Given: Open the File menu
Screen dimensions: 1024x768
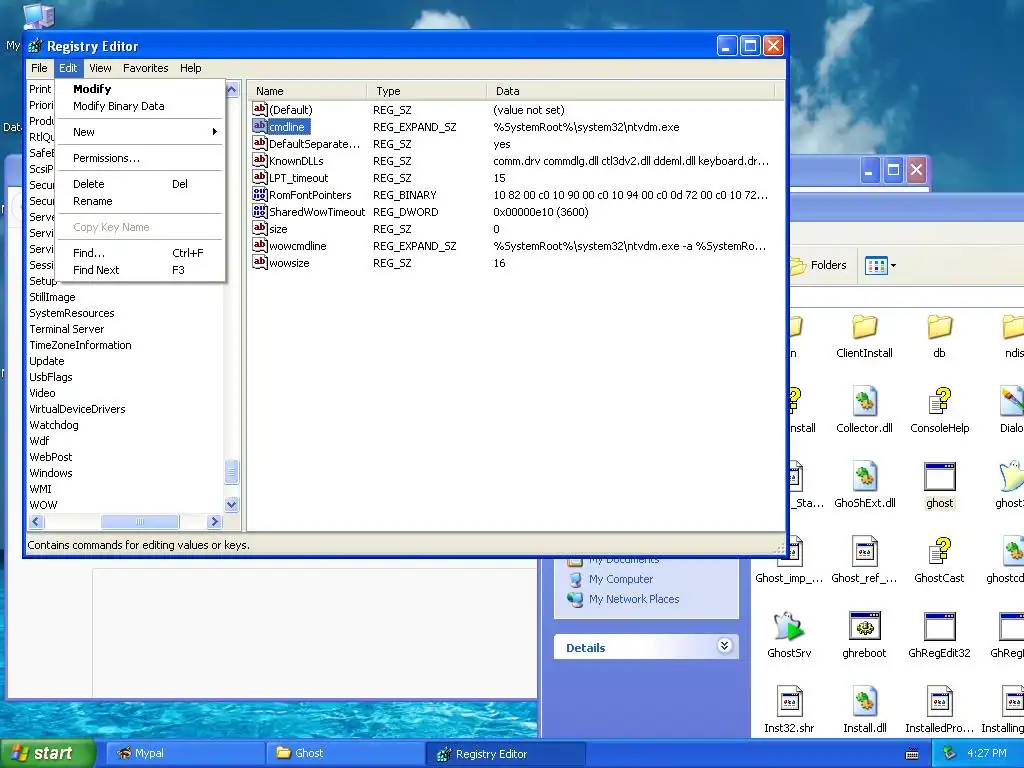Looking at the screenshot, I should point(39,68).
